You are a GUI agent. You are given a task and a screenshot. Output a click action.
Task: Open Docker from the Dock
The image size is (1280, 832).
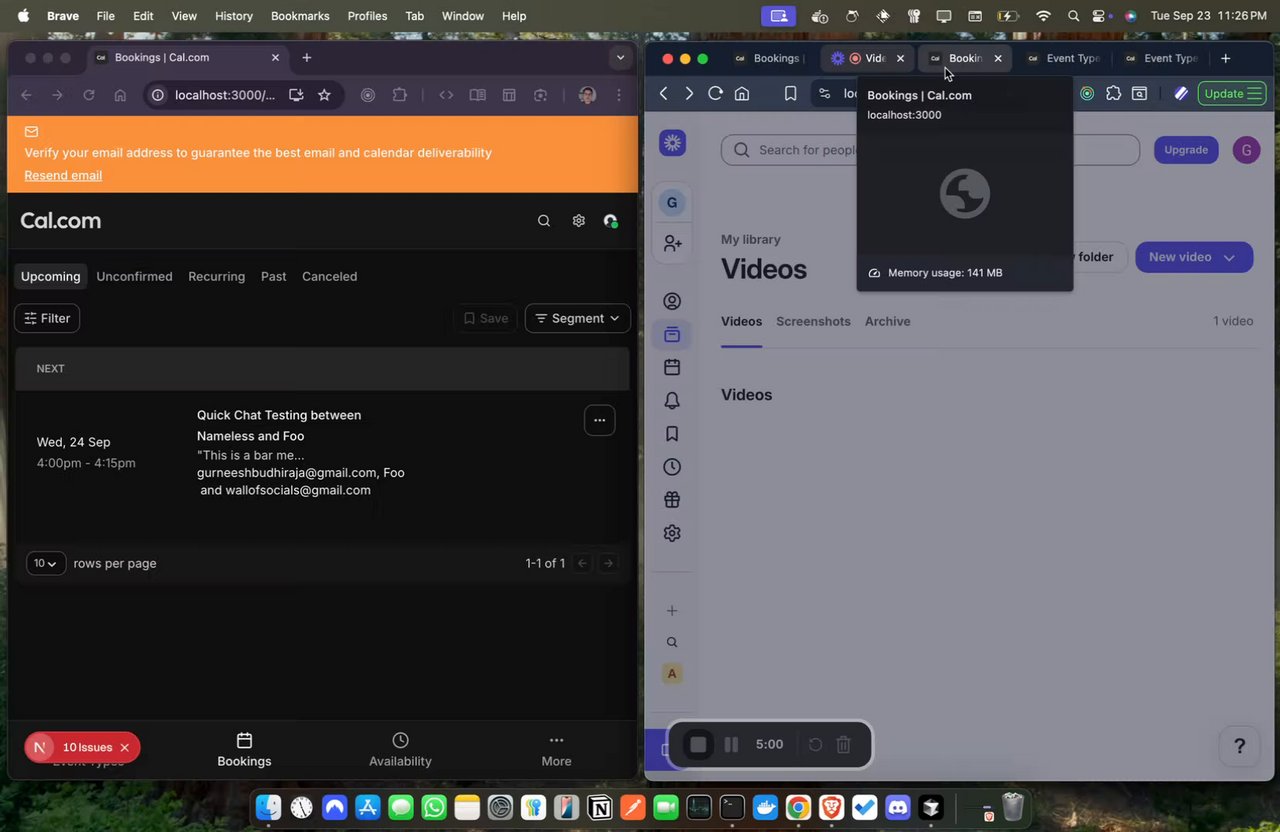click(765, 807)
